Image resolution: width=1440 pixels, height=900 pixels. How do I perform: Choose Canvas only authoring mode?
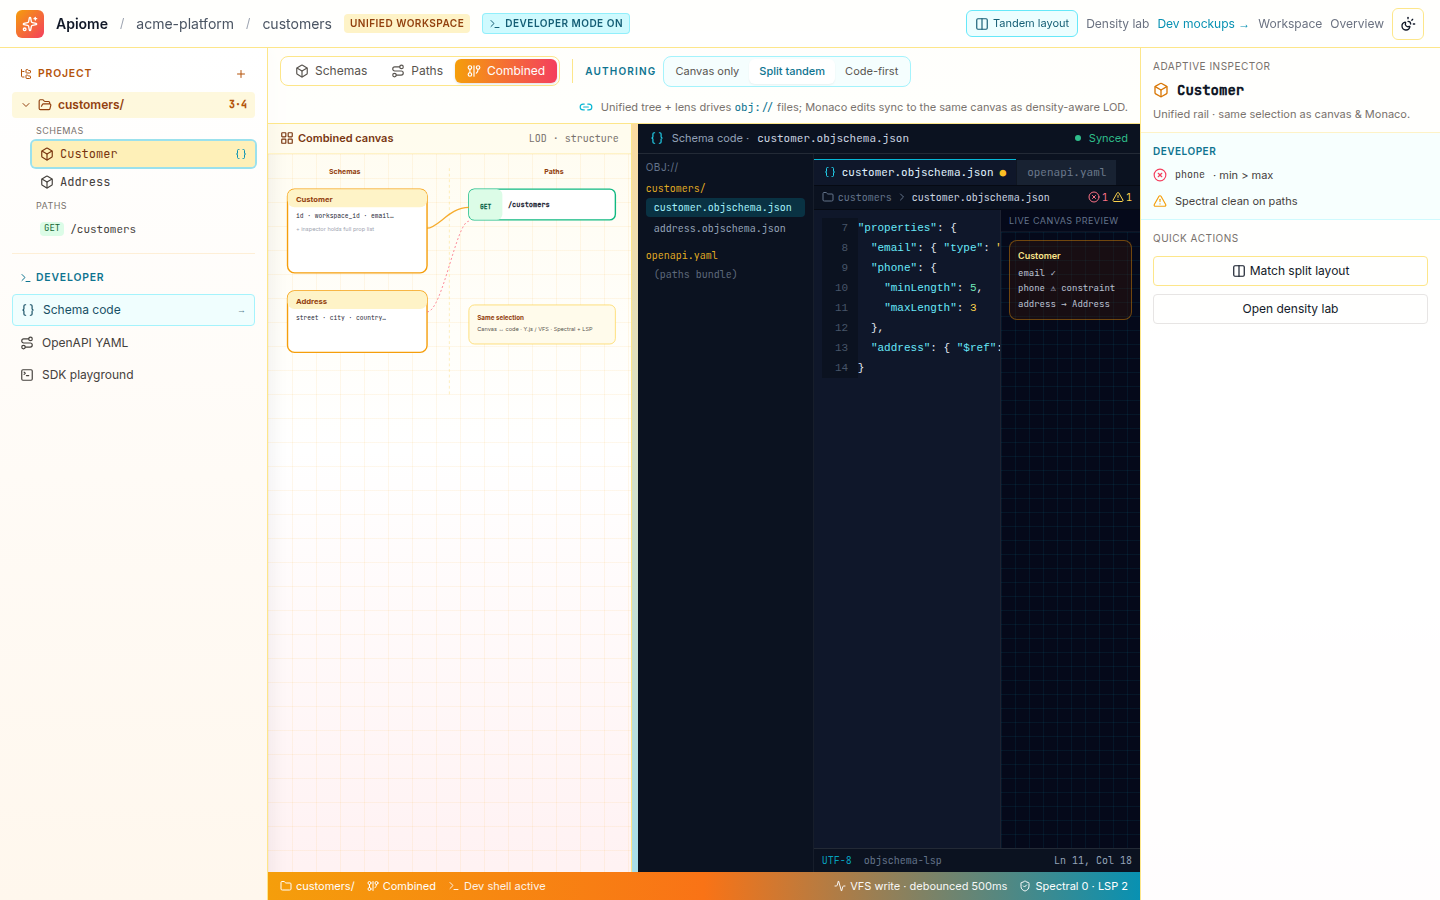[707, 71]
